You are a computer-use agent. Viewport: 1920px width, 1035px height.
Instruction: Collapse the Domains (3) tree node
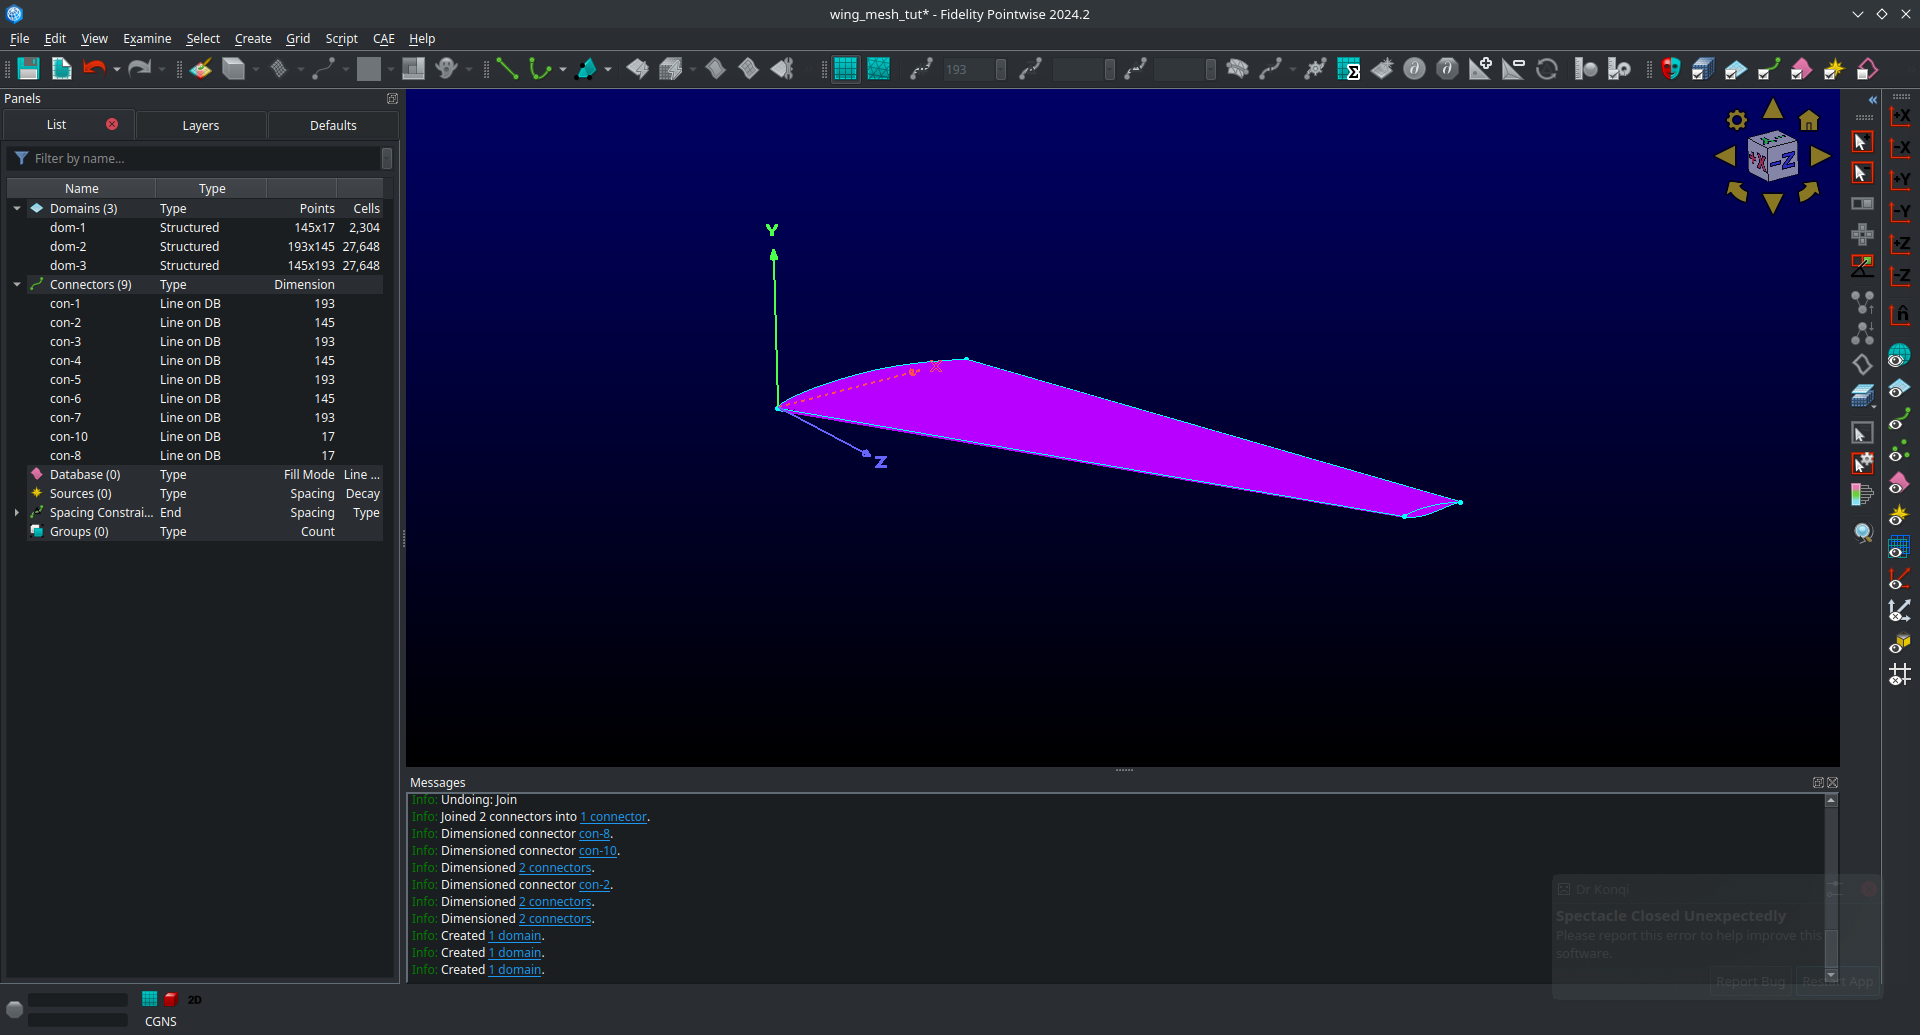click(16, 208)
